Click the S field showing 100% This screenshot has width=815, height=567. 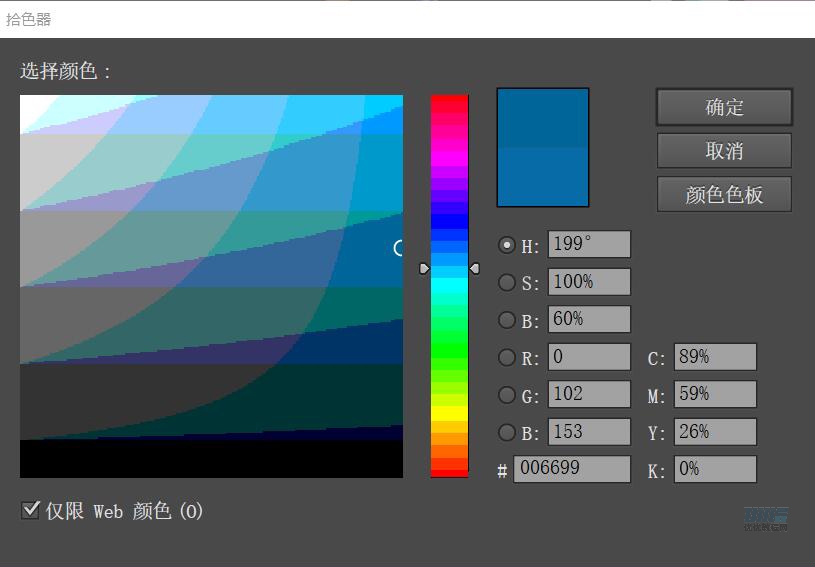[588, 283]
